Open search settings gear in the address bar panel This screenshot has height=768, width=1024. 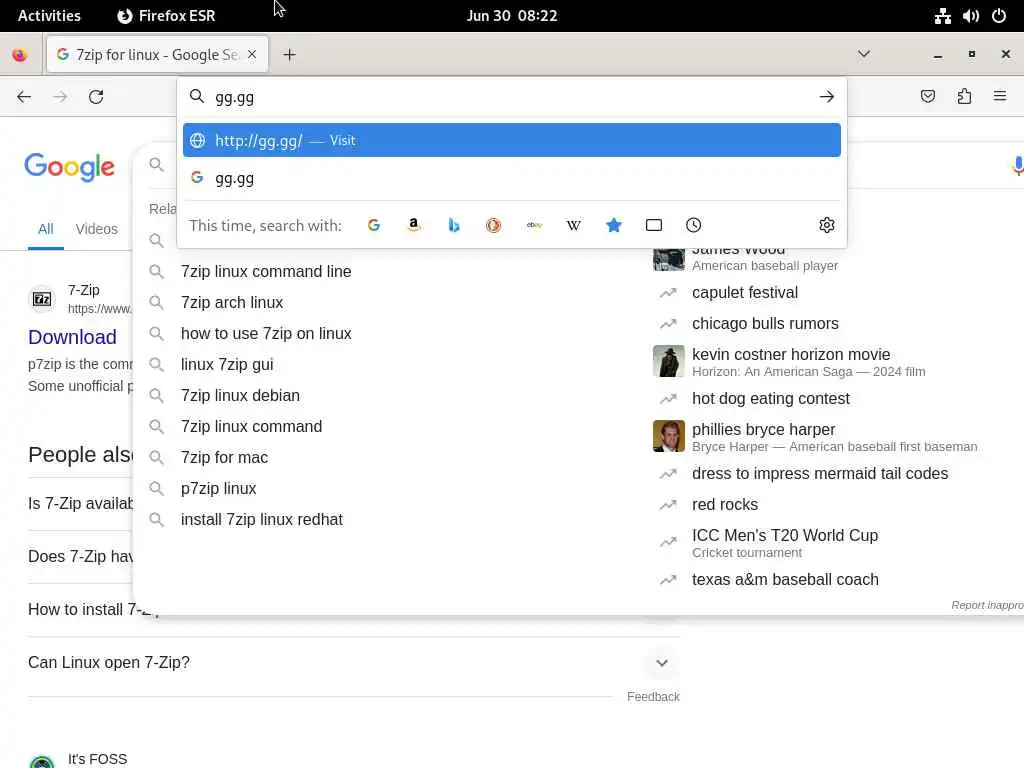coord(827,225)
